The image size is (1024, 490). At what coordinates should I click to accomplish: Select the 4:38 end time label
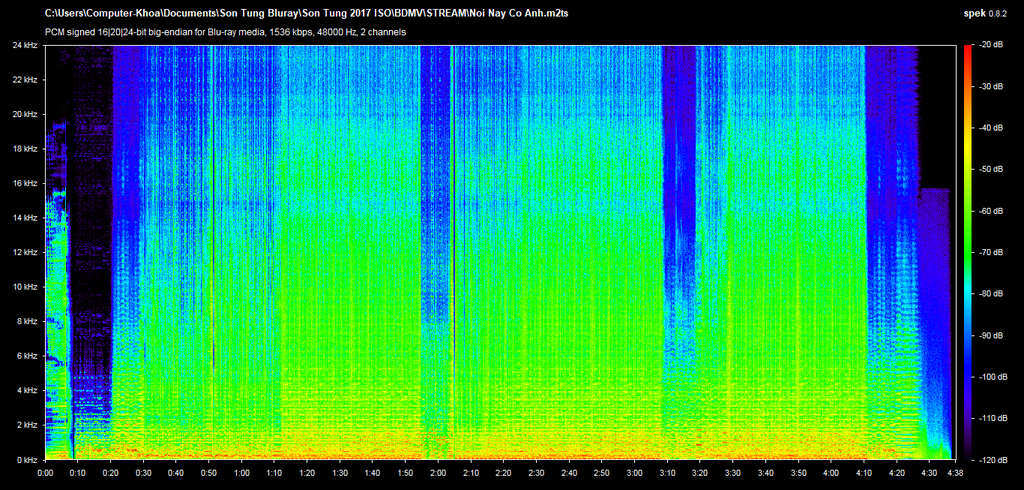point(953,472)
